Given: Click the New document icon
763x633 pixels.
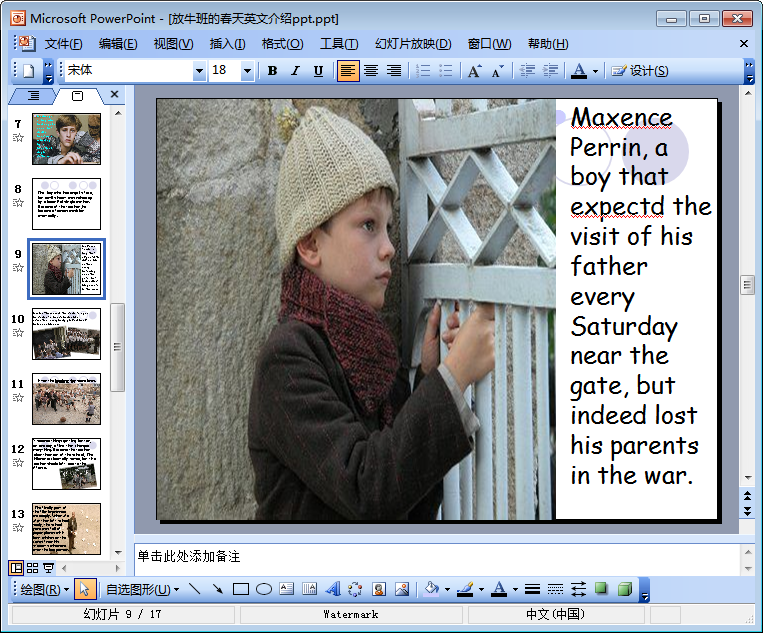Looking at the screenshot, I should (x=29, y=71).
